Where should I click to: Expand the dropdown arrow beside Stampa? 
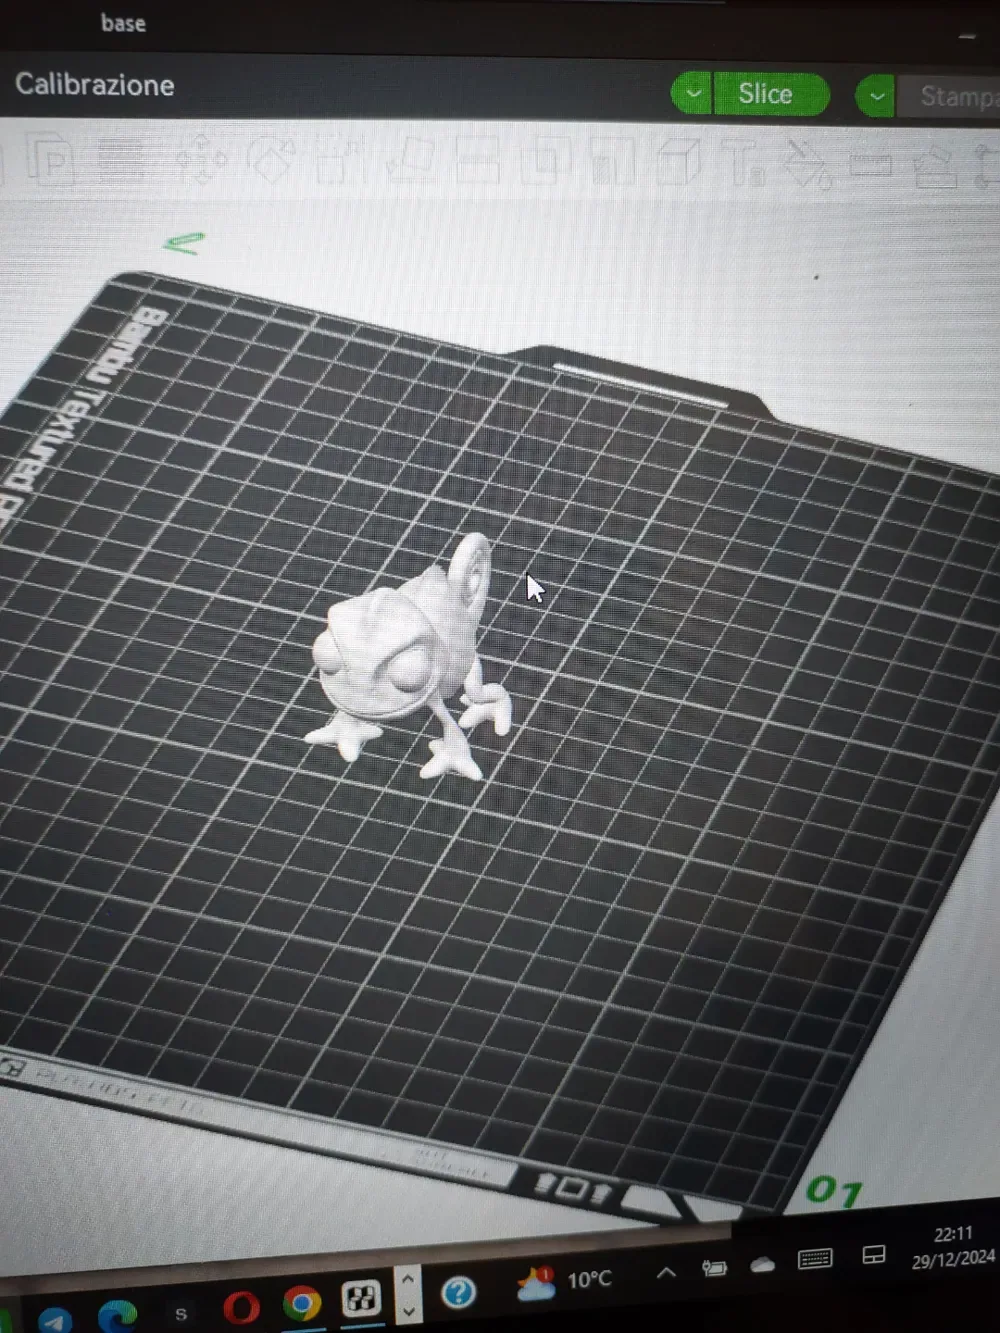[x=876, y=97]
